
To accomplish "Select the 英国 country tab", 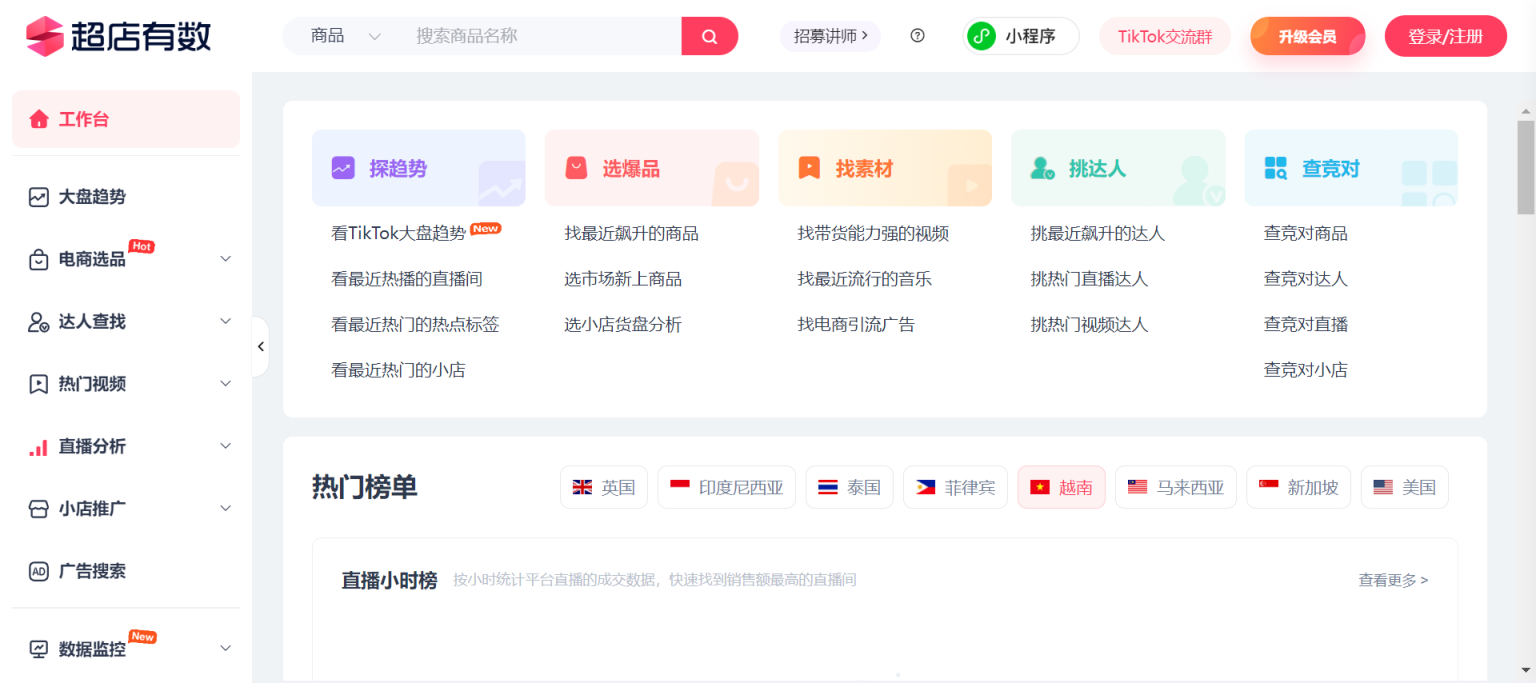I will pyautogui.click(x=603, y=487).
